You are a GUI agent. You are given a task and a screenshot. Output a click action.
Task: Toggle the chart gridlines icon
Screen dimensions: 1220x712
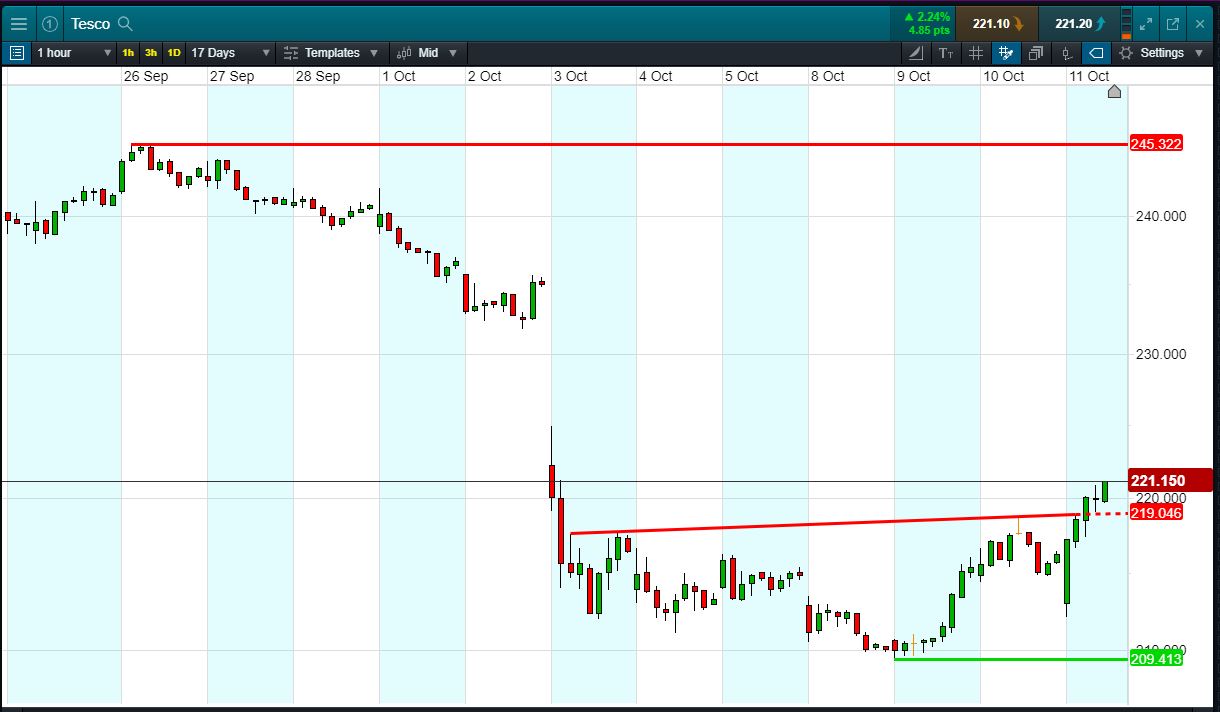(x=976, y=52)
